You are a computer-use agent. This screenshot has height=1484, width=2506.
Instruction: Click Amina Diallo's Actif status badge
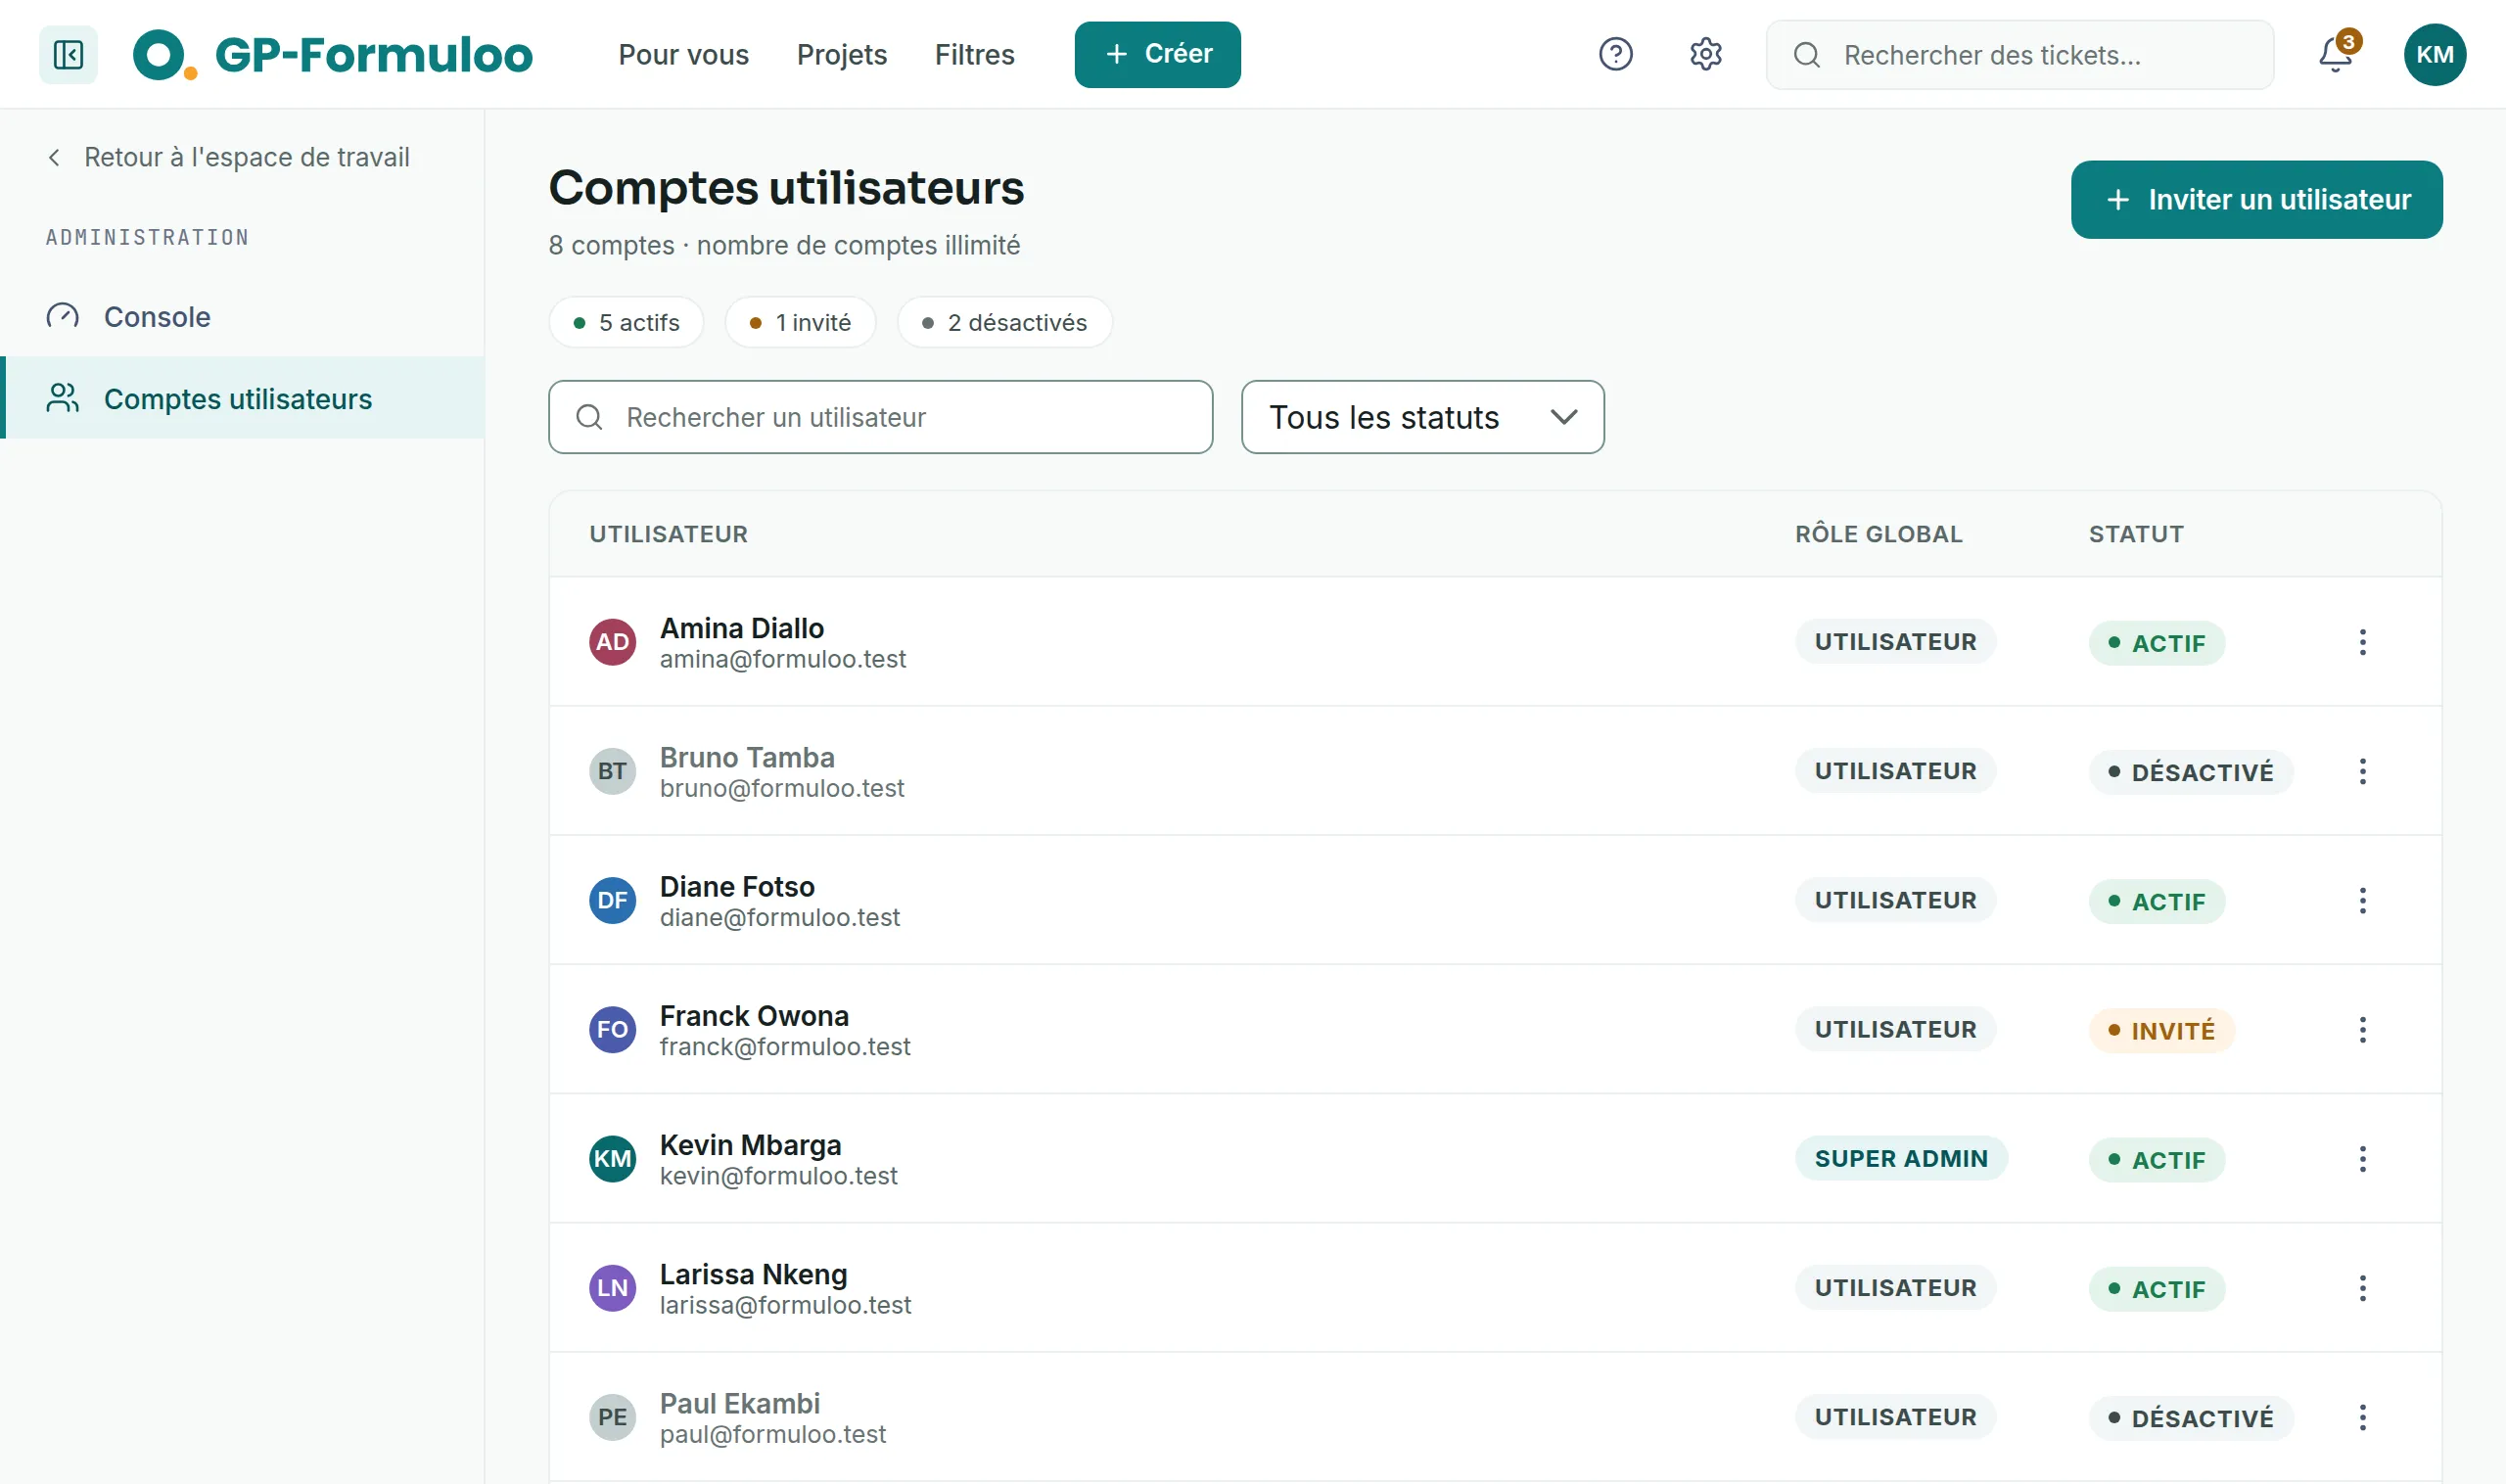(2156, 643)
